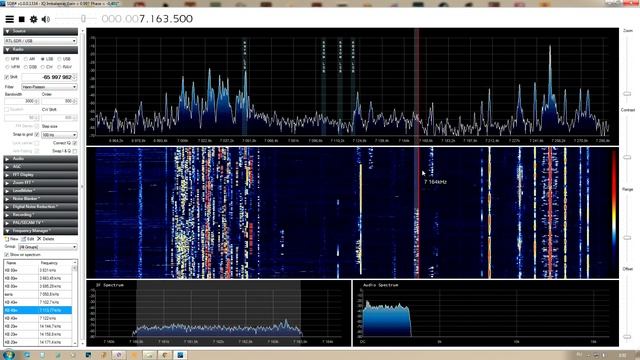Open the Windows Start button
The width and height of the screenshot is (640, 360).
[8, 355]
